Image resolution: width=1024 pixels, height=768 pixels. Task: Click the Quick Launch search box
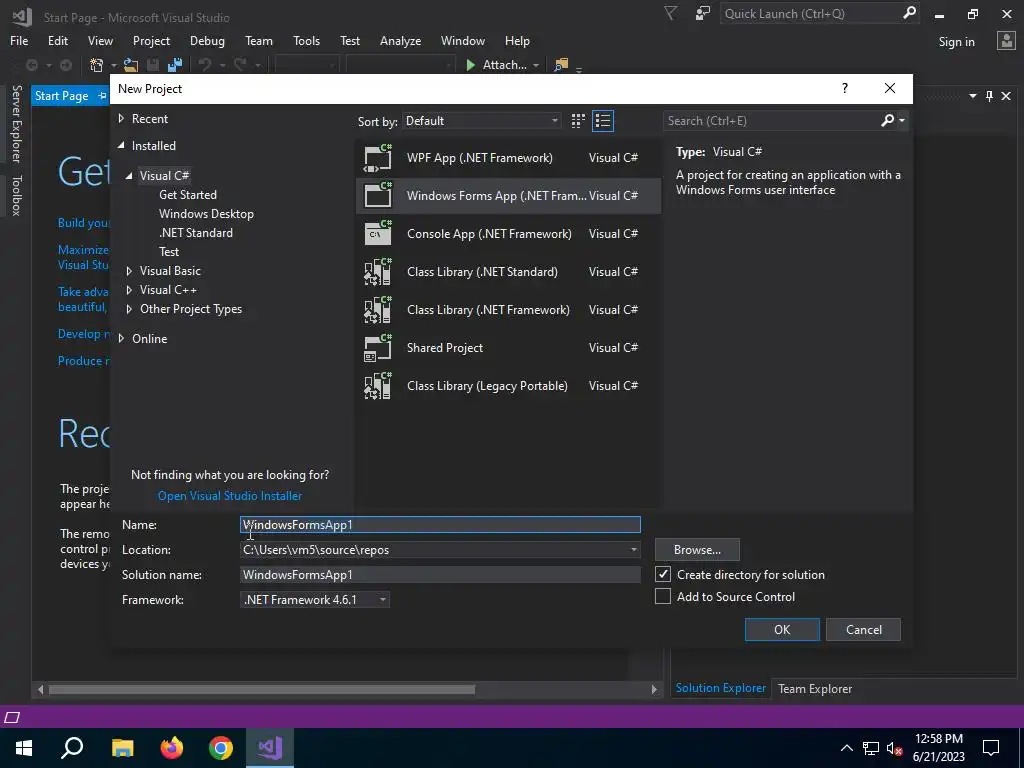coord(812,14)
